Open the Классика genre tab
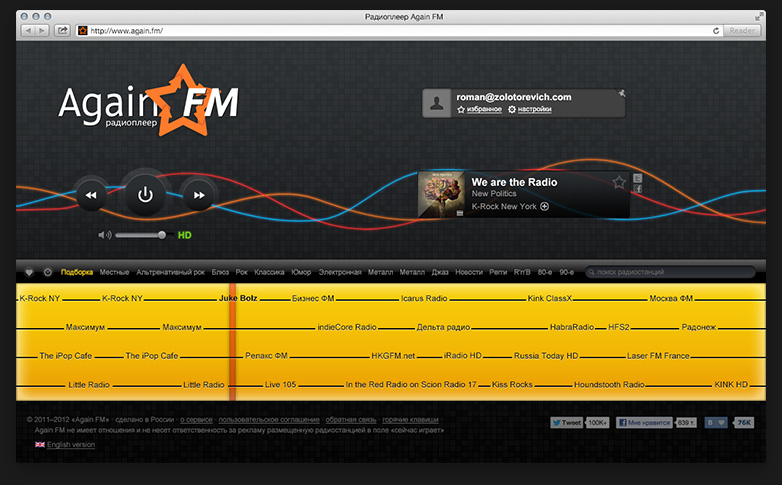The width and height of the screenshot is (782, 485). click(x=269, y=272)
